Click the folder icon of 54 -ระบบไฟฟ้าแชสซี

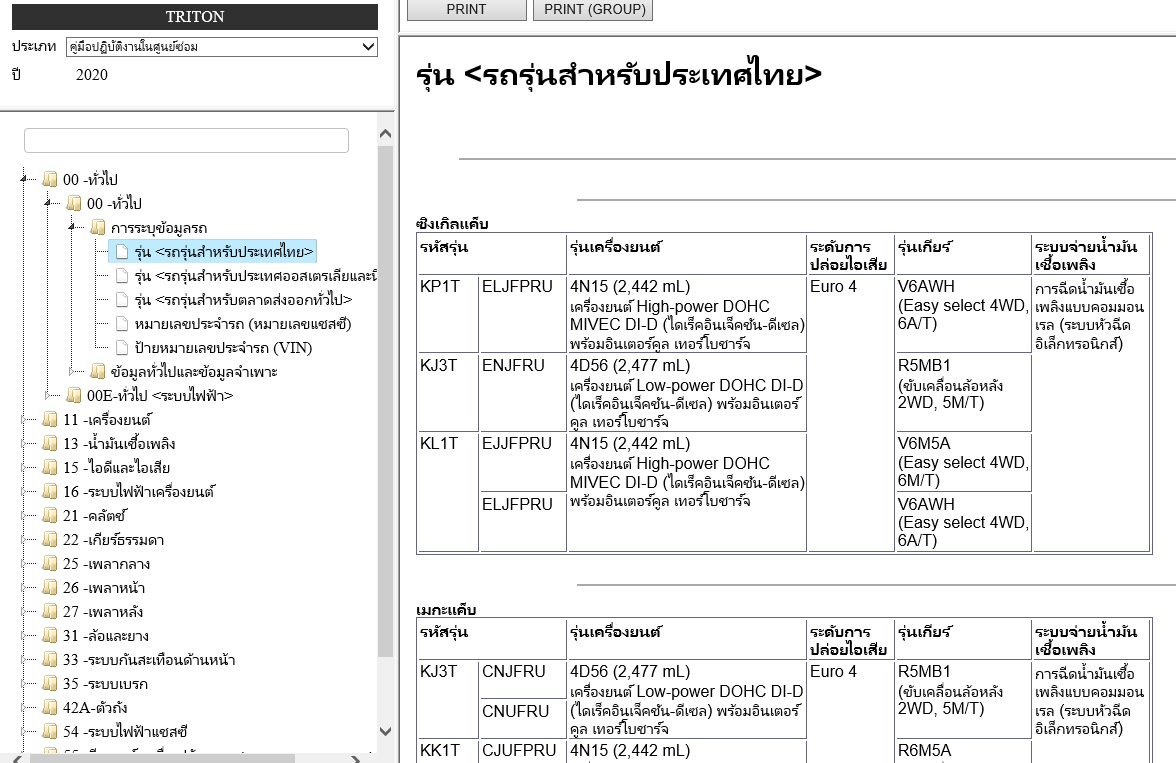click(50, 731)
